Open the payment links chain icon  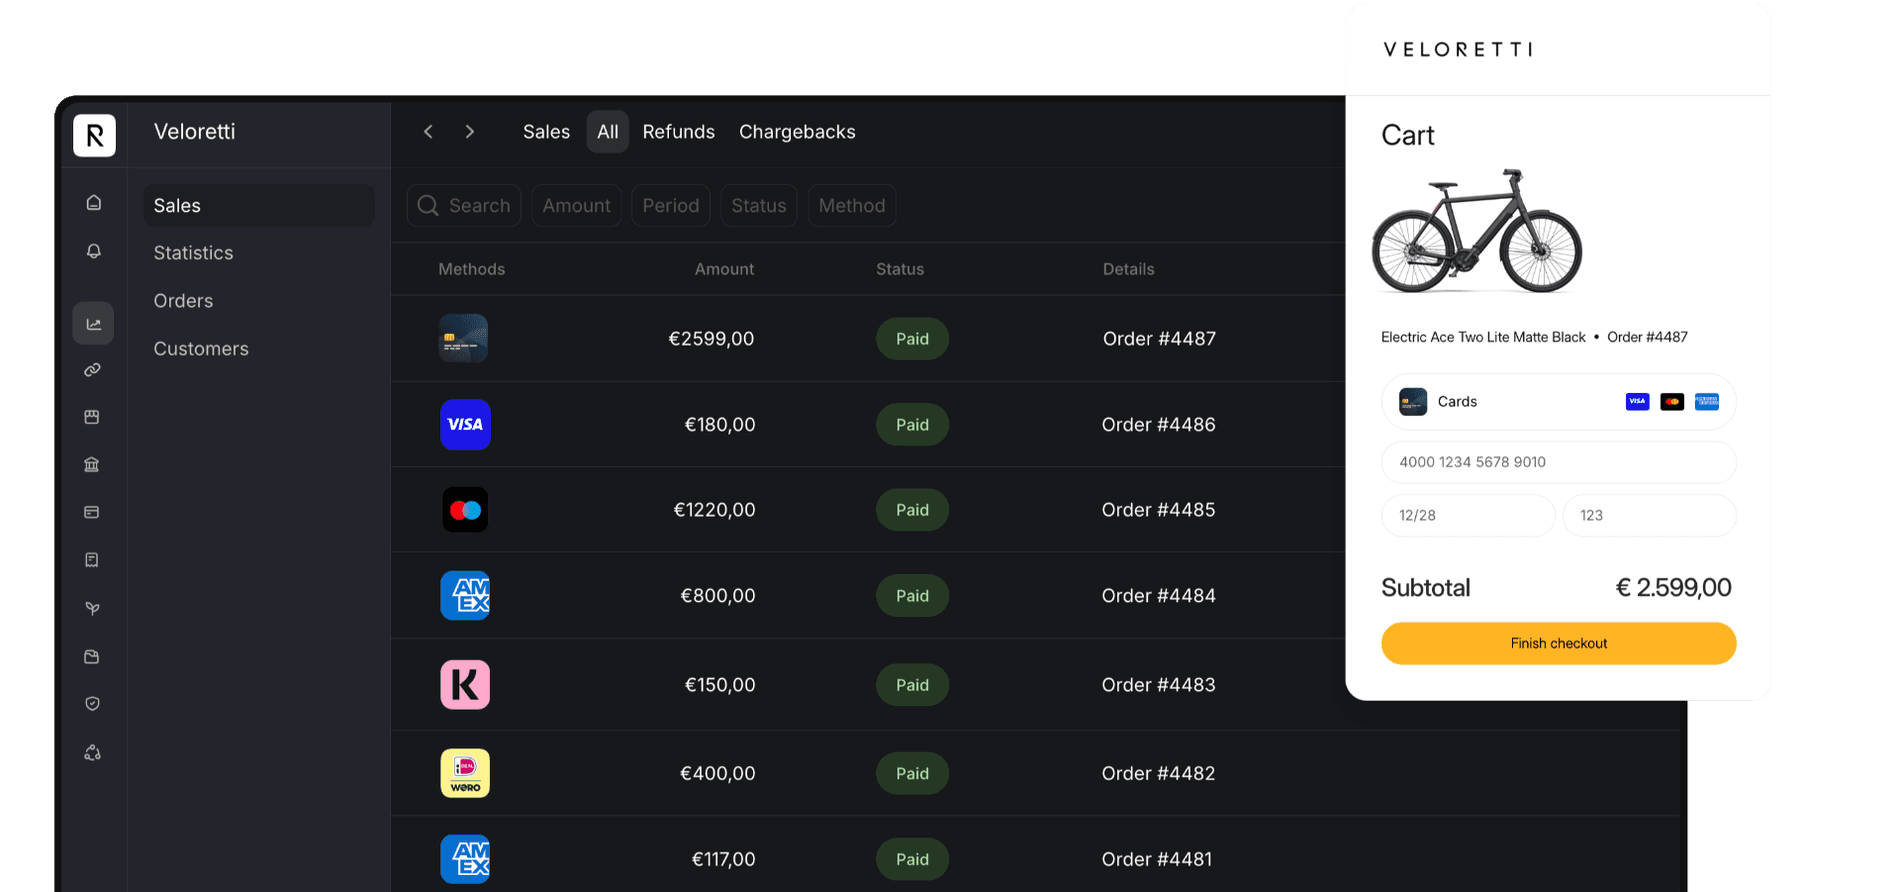coord(92,370)
